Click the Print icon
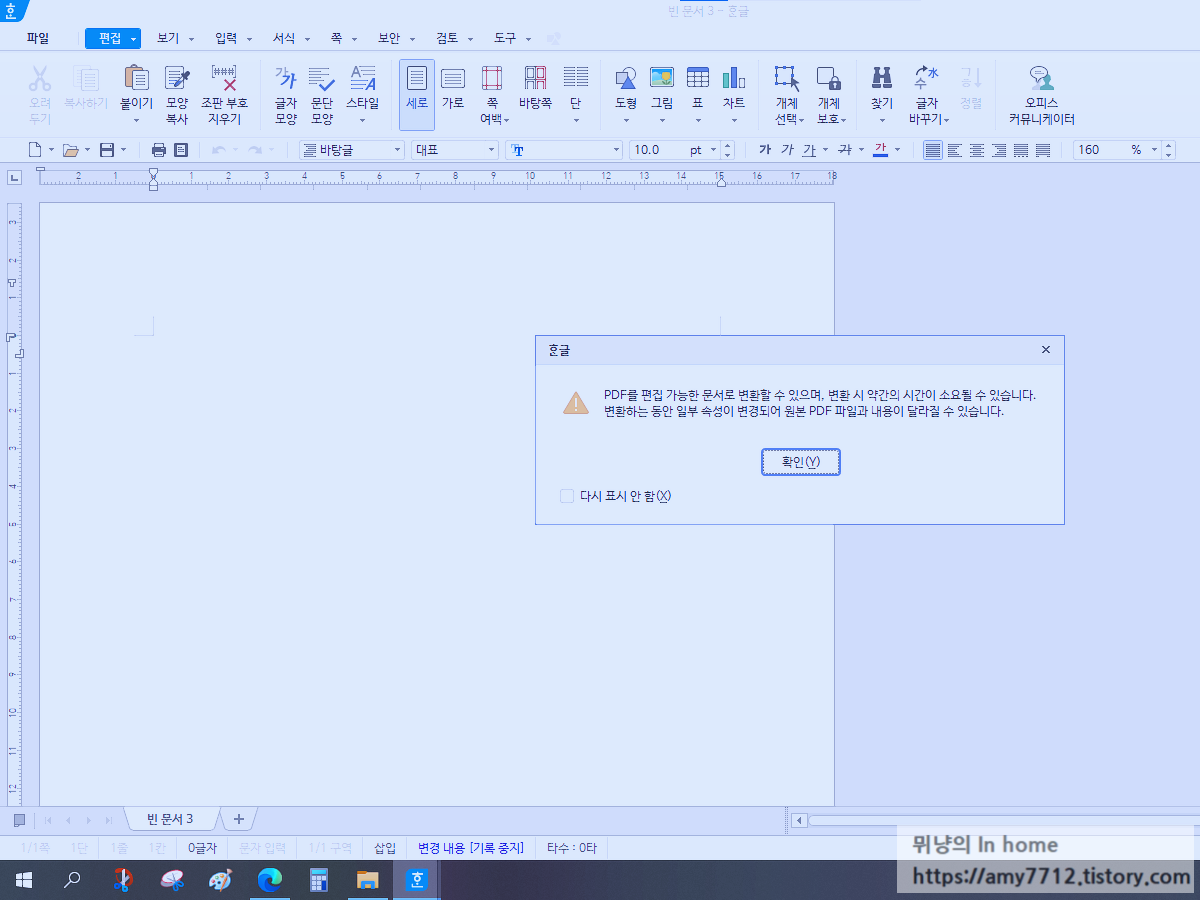The image size is (1200, 900). (159, 150)
